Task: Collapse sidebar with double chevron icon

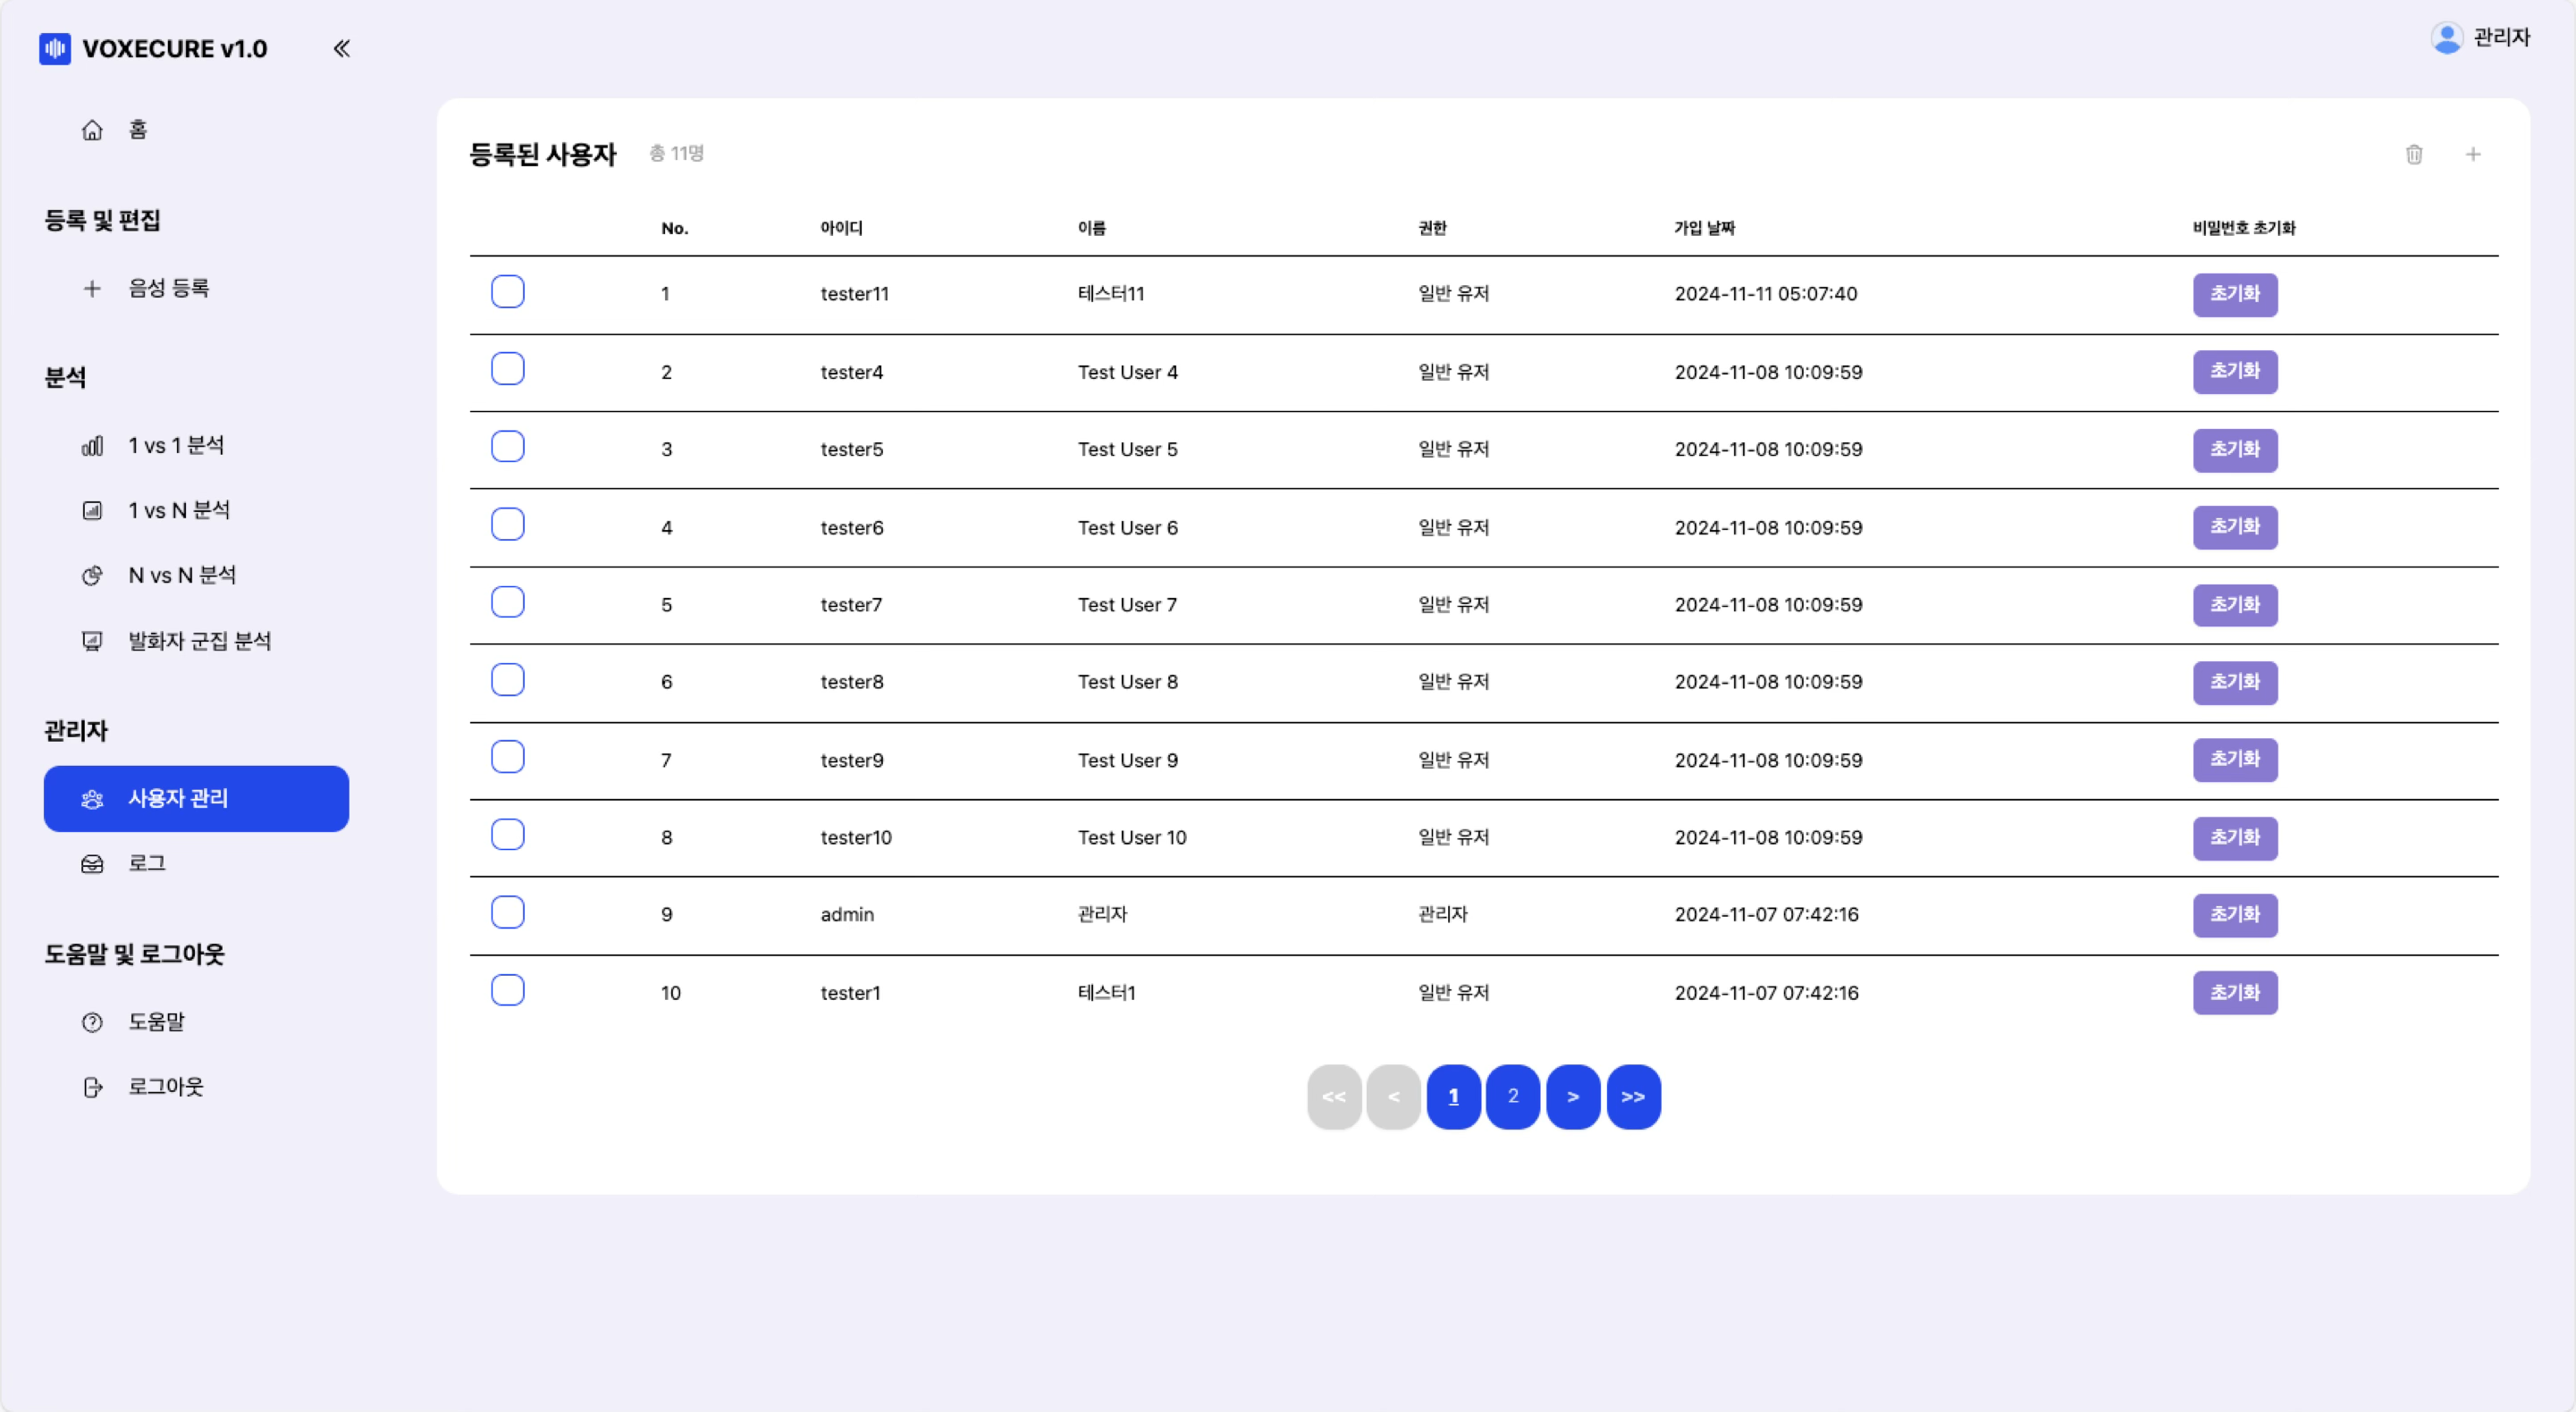Action: [x=341, y=48]
